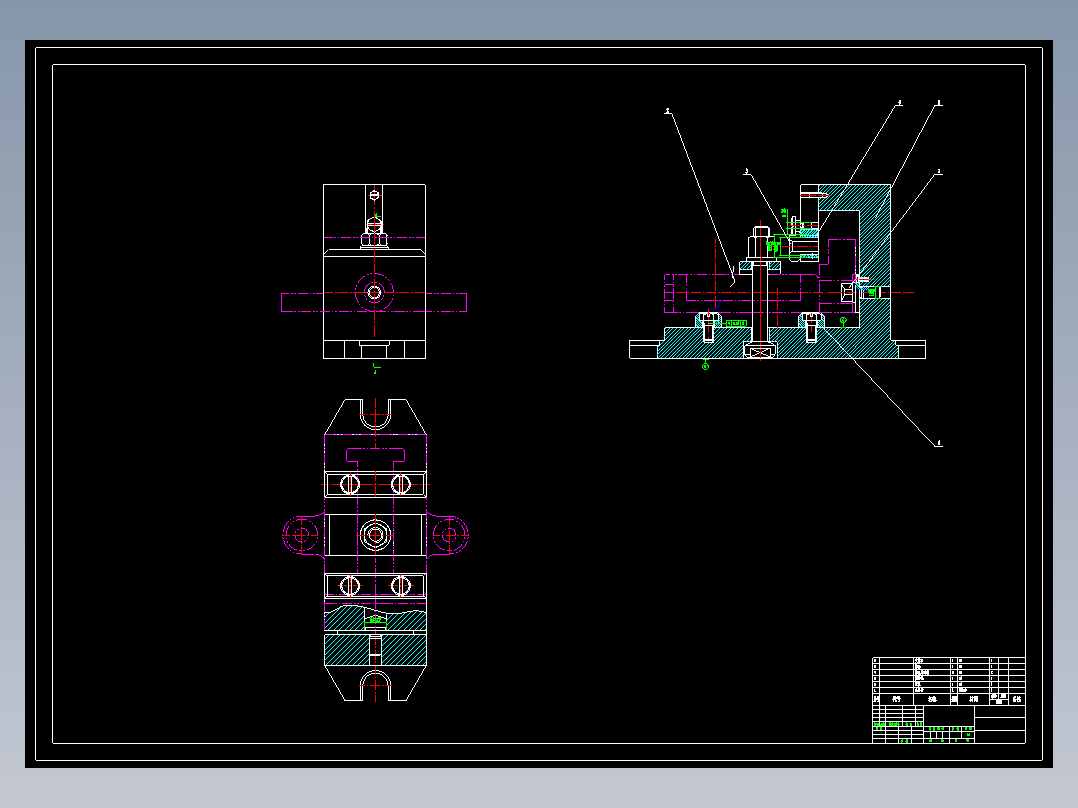The width and height of the screenshot is (1078, 808).
Task: Click the upper U-slot of the top view
Action: pos(375,414)
